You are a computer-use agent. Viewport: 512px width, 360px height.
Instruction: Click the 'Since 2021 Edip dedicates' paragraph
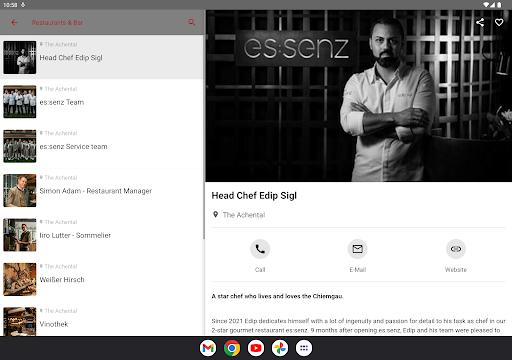(x=358, y=326)
